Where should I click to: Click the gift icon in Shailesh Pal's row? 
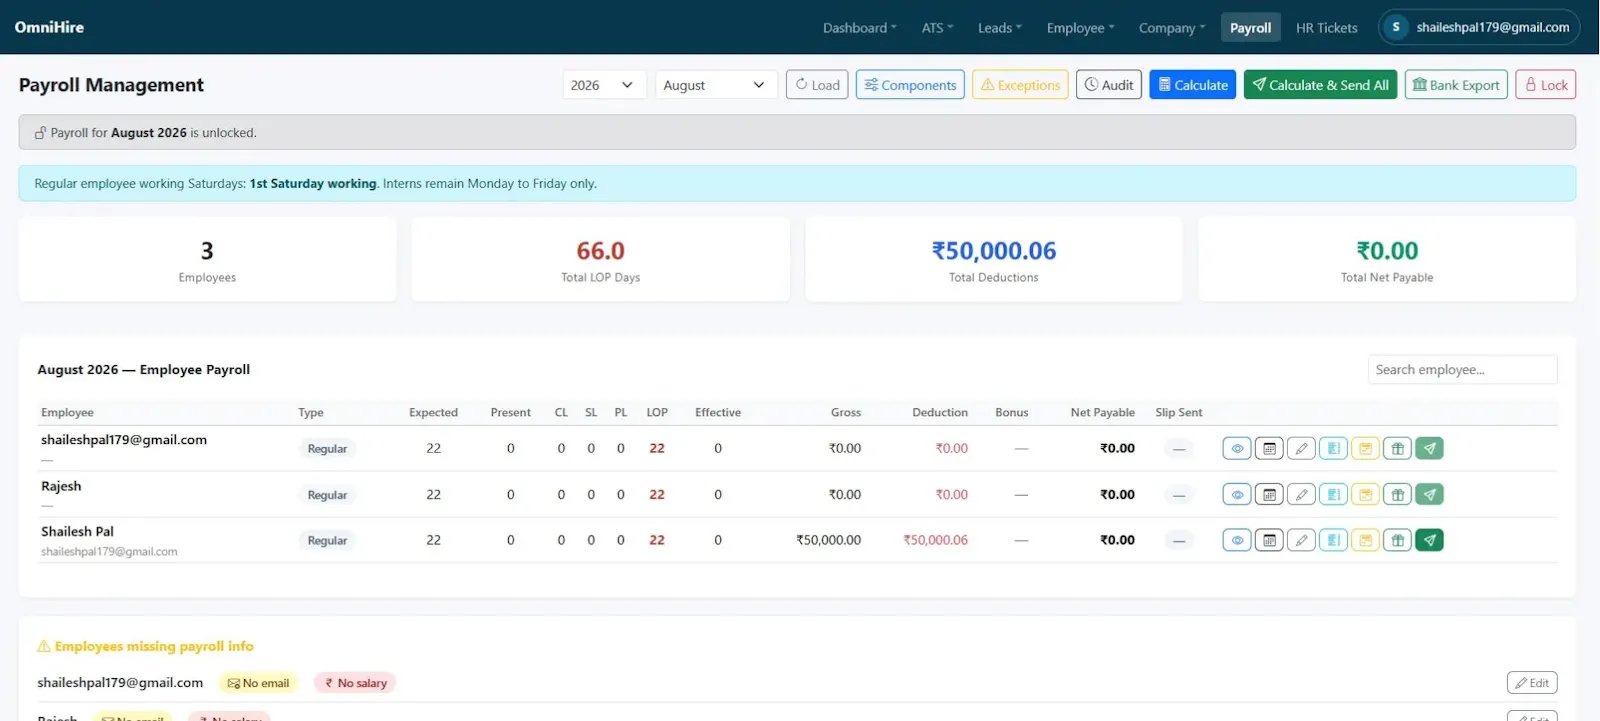click(x=1398, y=540)
